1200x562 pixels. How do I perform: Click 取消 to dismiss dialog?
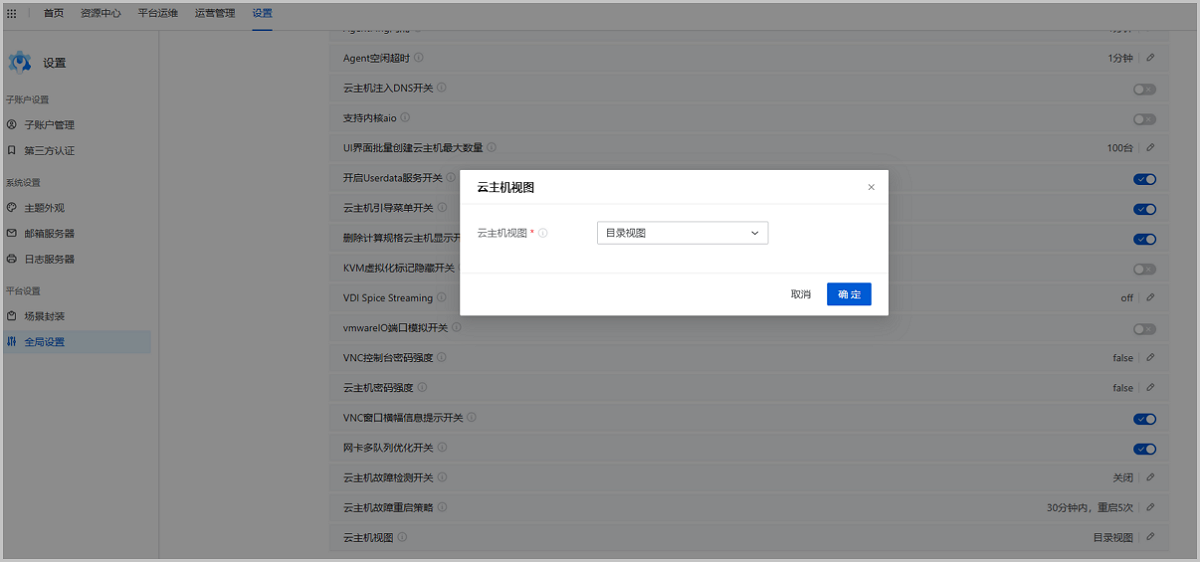click(800, 294)
